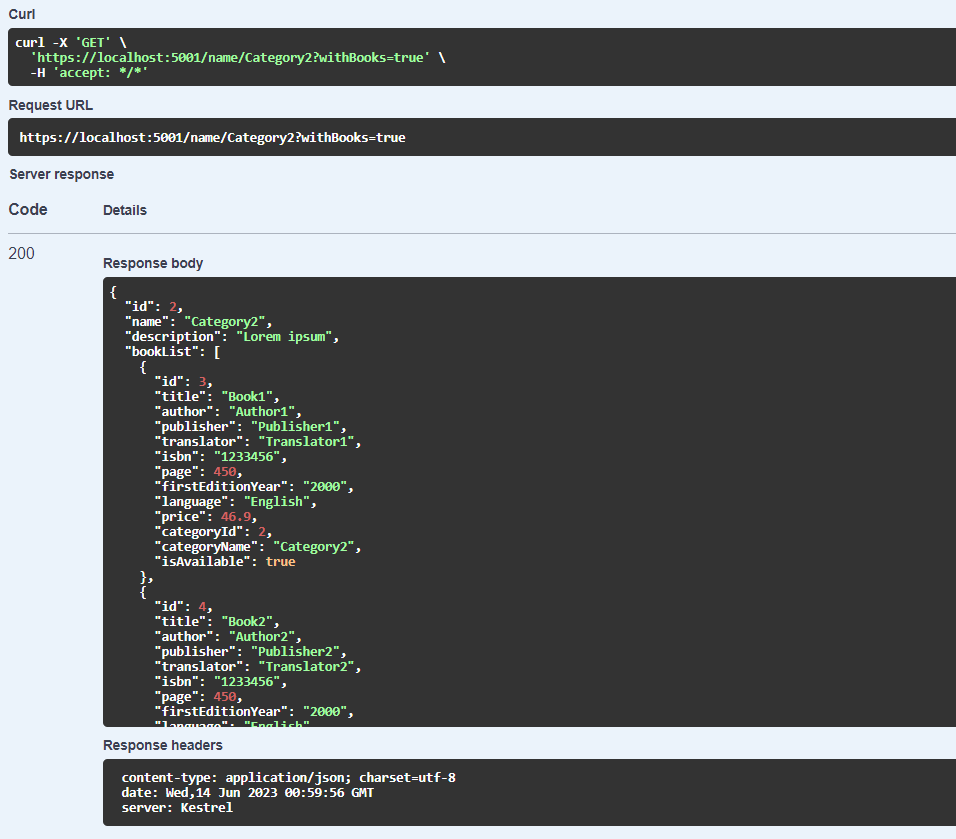Click the "isAvailable": true line
This screenshot has width=956, height=839.
tap(225, 562)
